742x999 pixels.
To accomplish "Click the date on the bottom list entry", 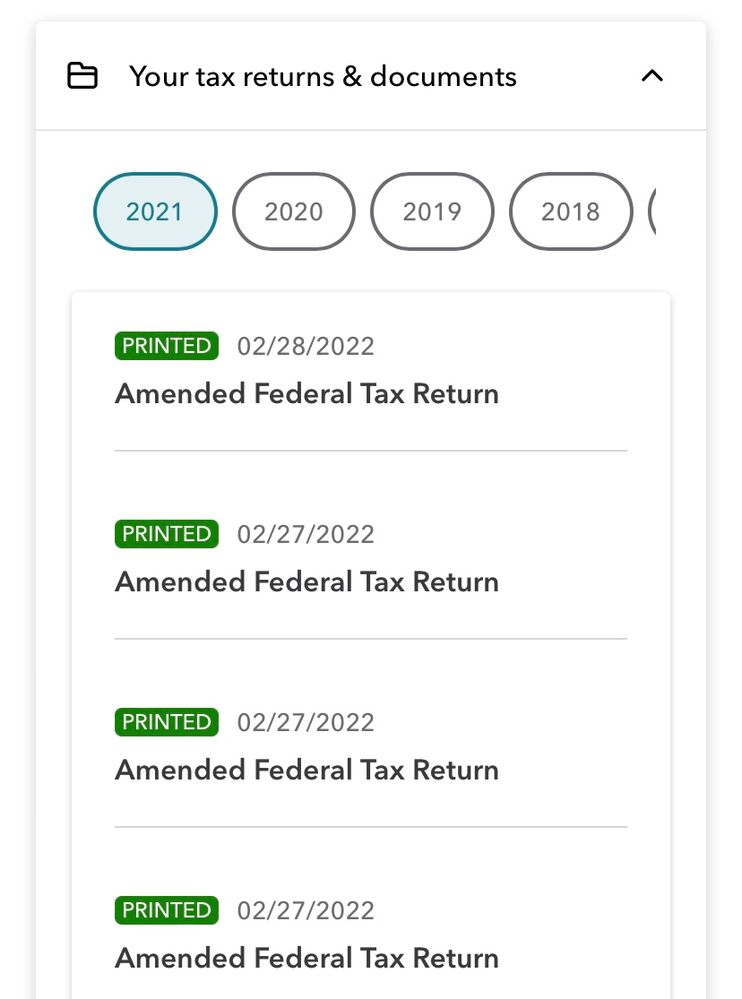I will click(x=305, y=910).
